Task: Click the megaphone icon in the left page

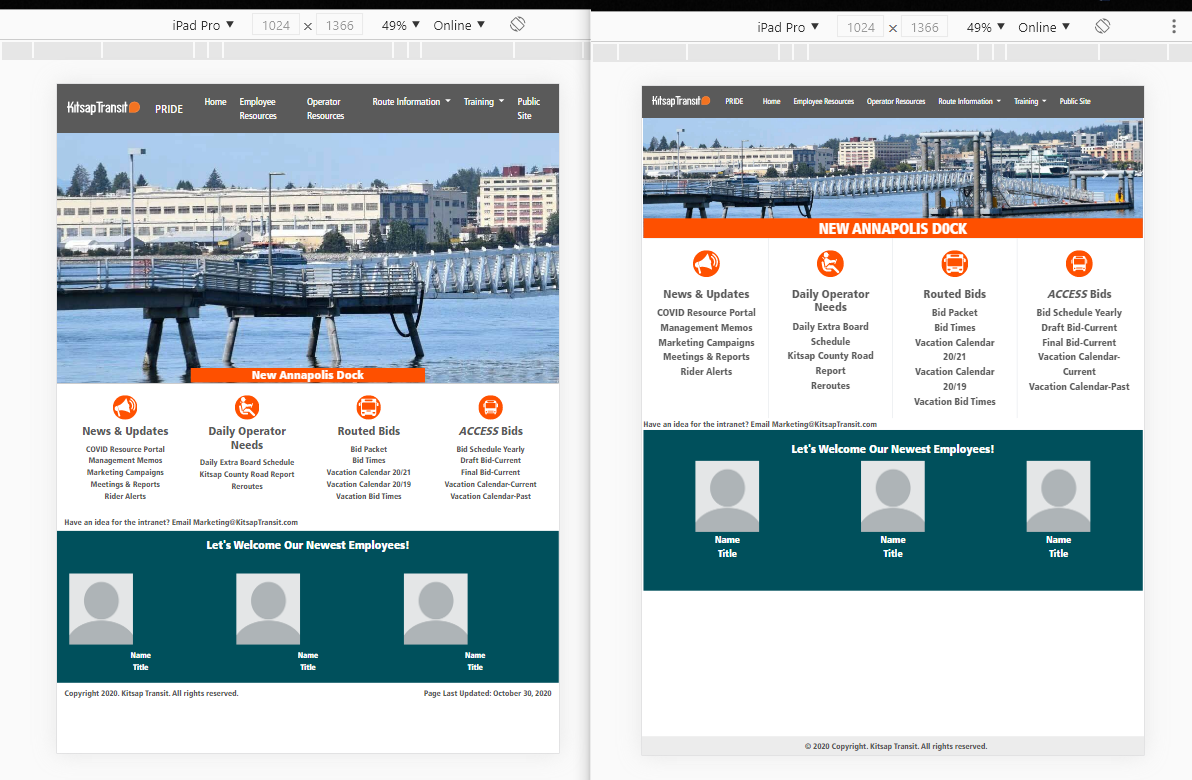Action: tap(125, 407)
